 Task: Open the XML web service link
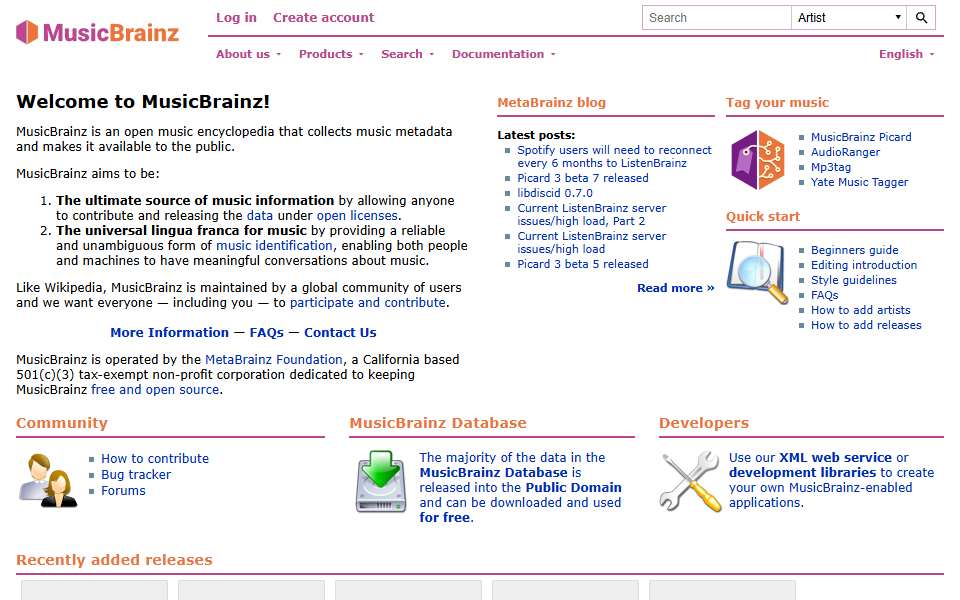click(x=835, y=457)
